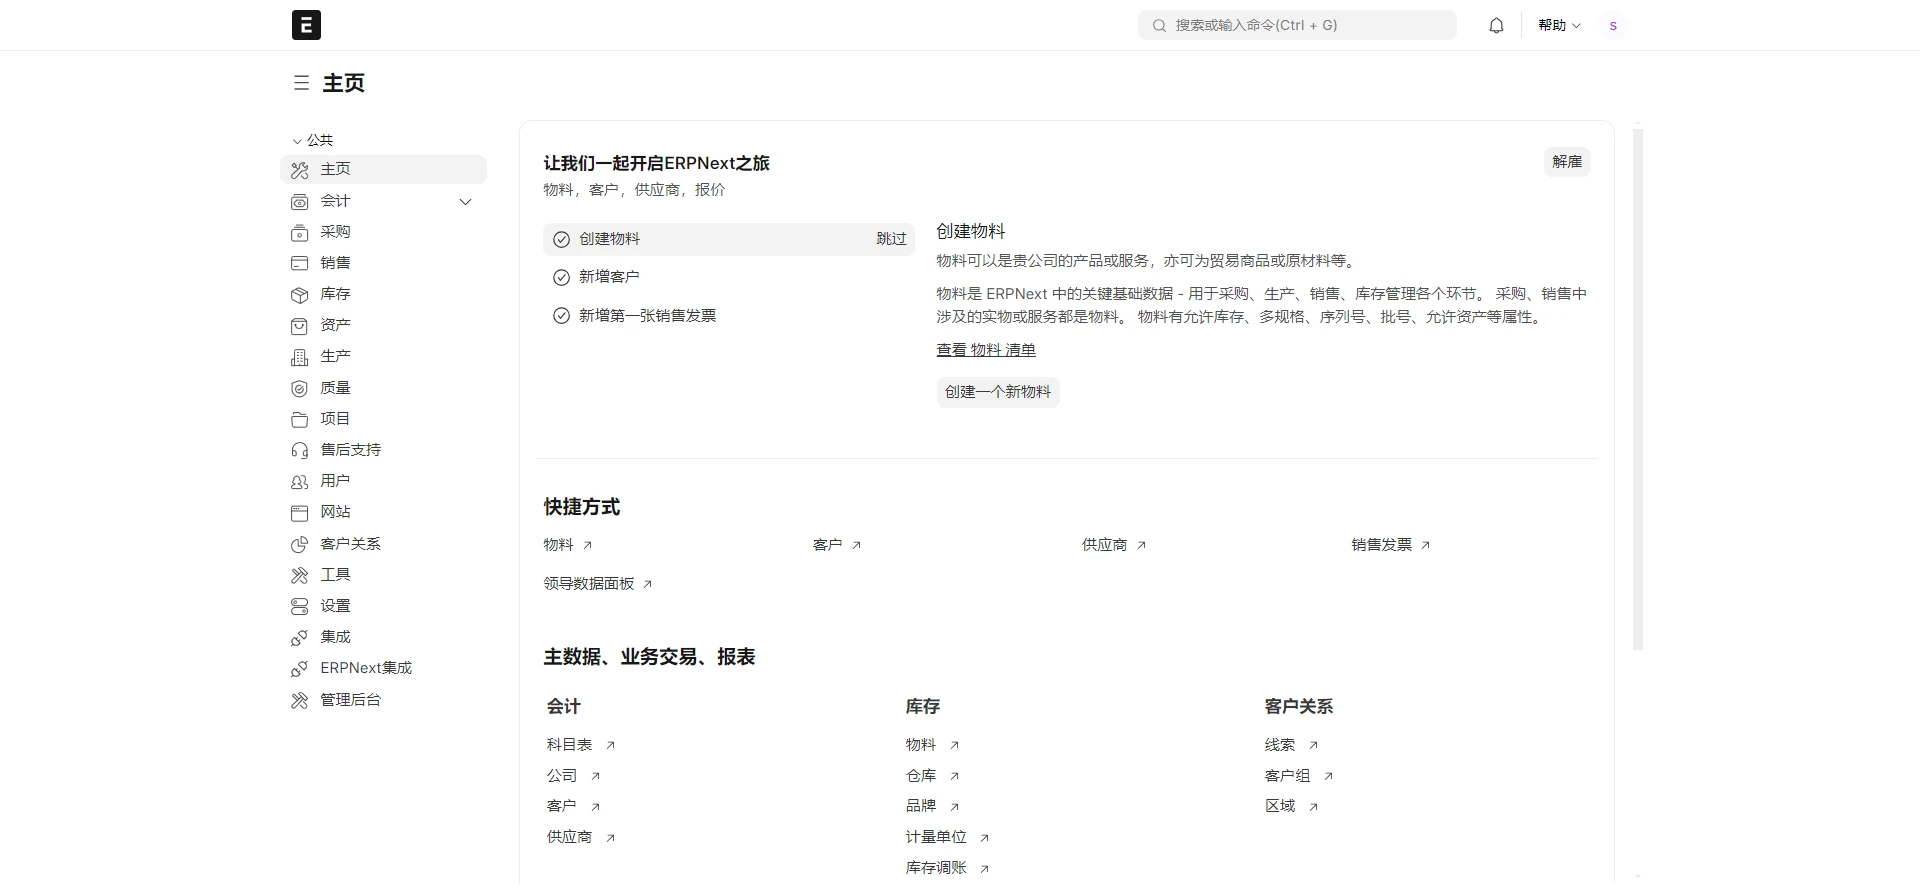This screenshot has width=1920, height=889.
Task: Click the 采购 sidebar icon
Action: [299, 232]
